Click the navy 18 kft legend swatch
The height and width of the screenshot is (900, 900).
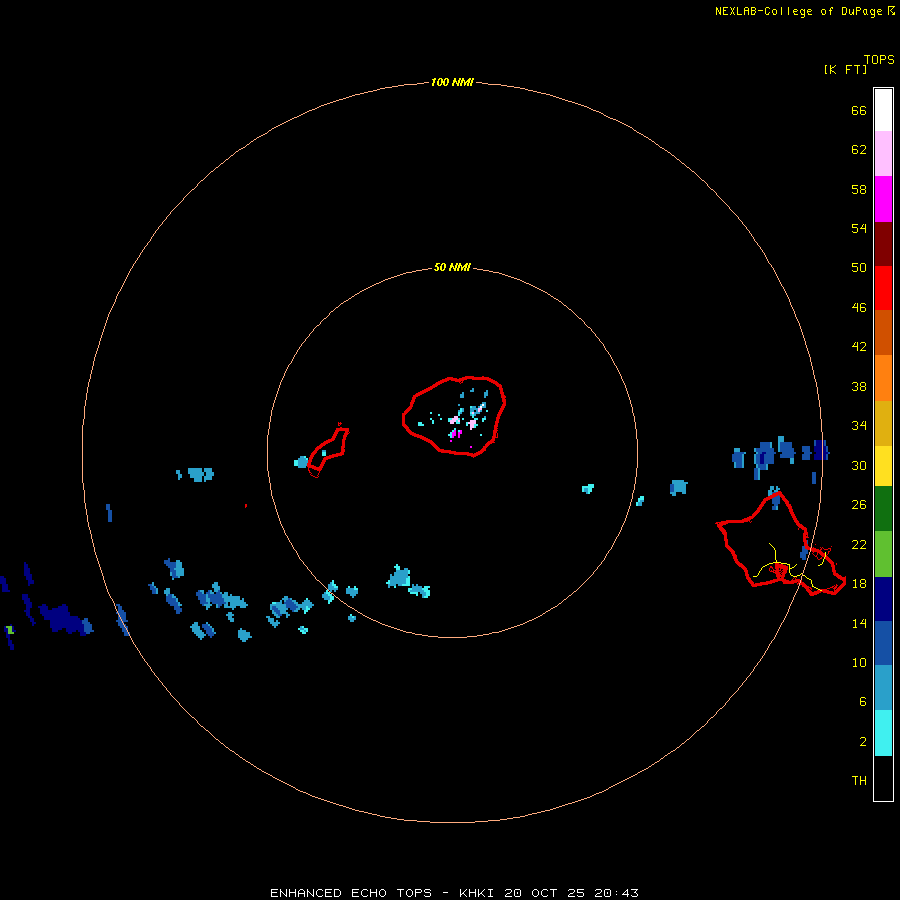(883, 599)
